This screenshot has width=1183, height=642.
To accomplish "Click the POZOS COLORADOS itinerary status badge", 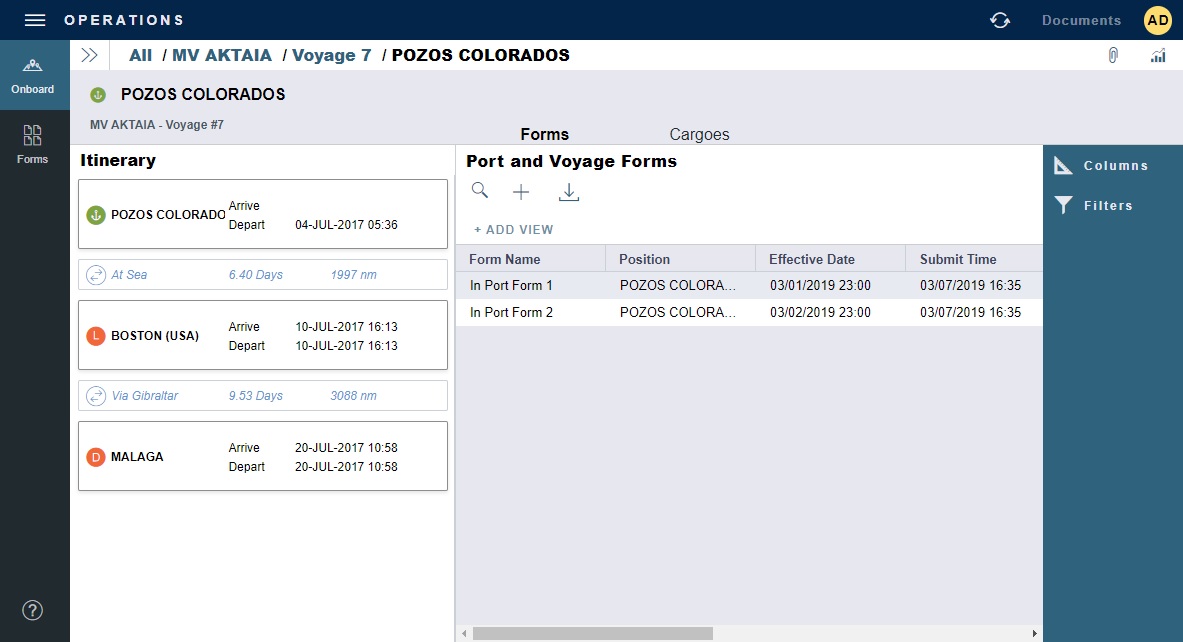I will (97, 214).
